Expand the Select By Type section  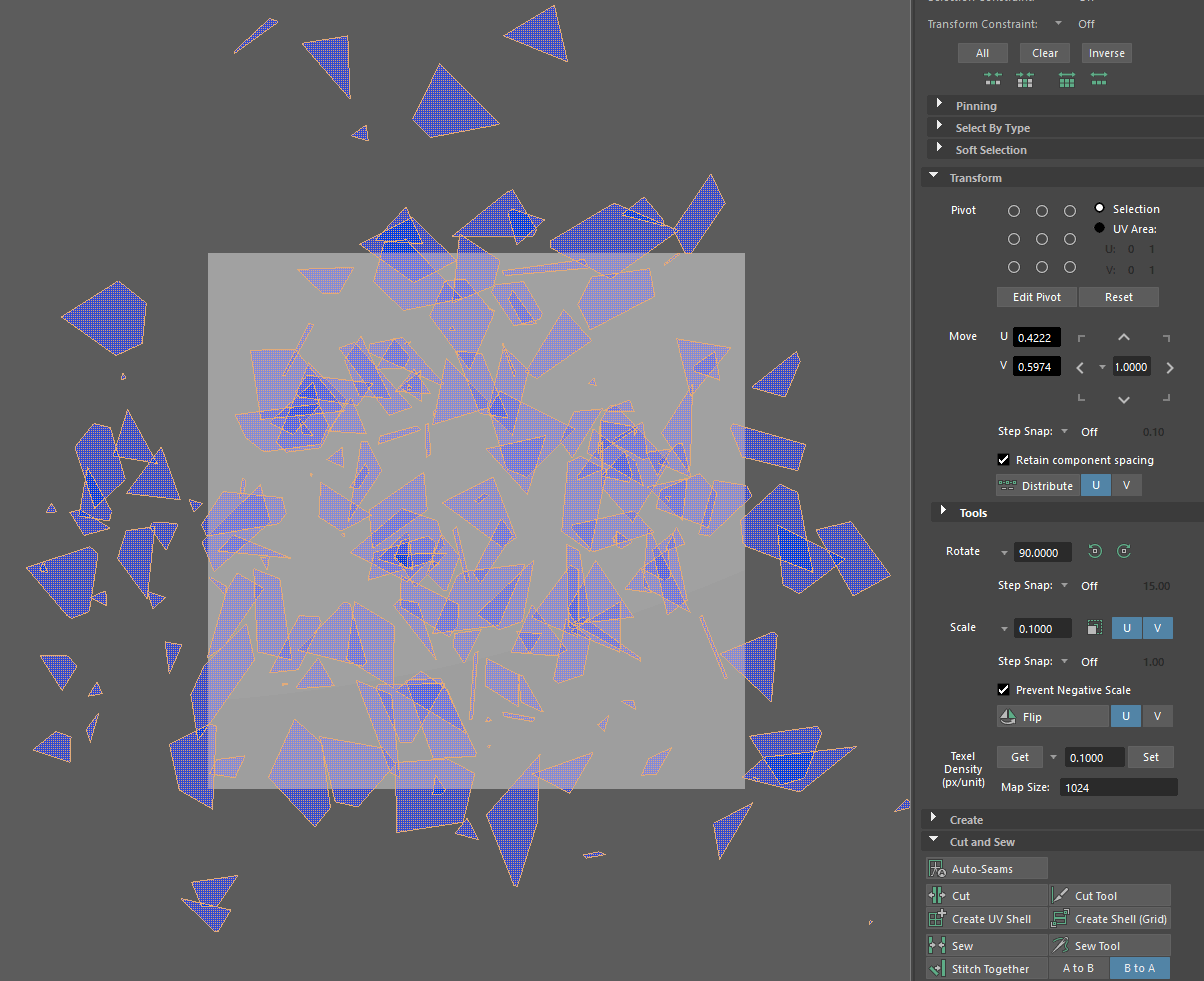click(x=940, y=127)
